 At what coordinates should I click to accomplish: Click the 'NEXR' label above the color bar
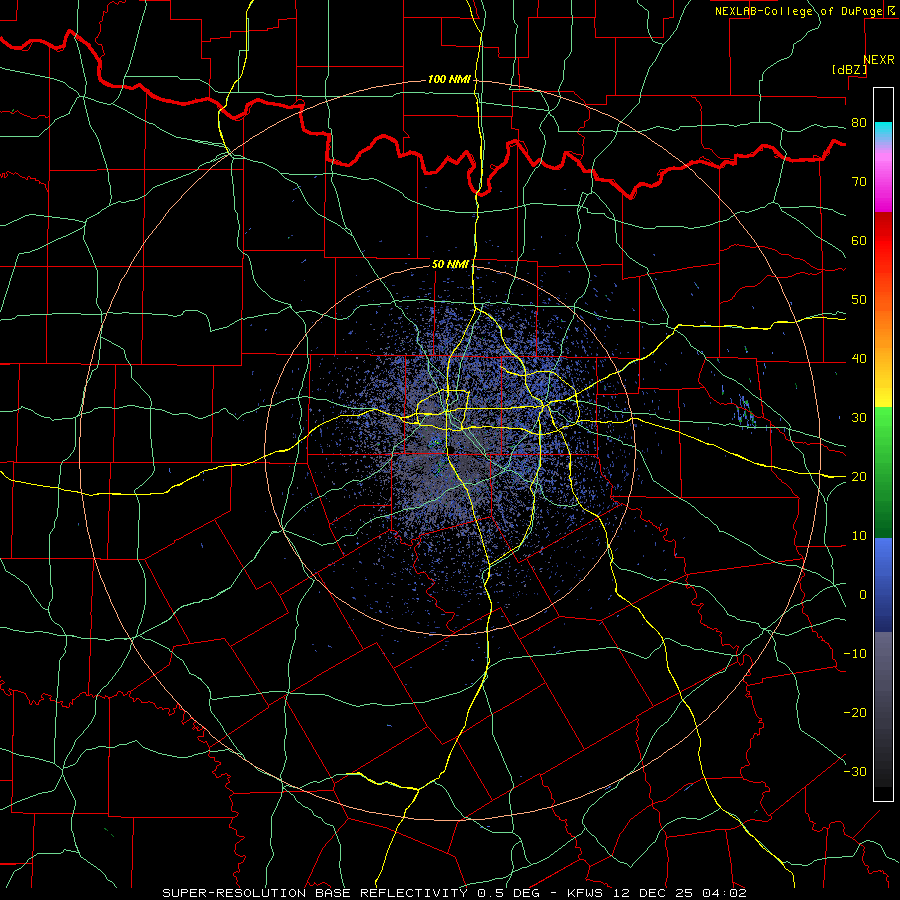tap(879, 60)
